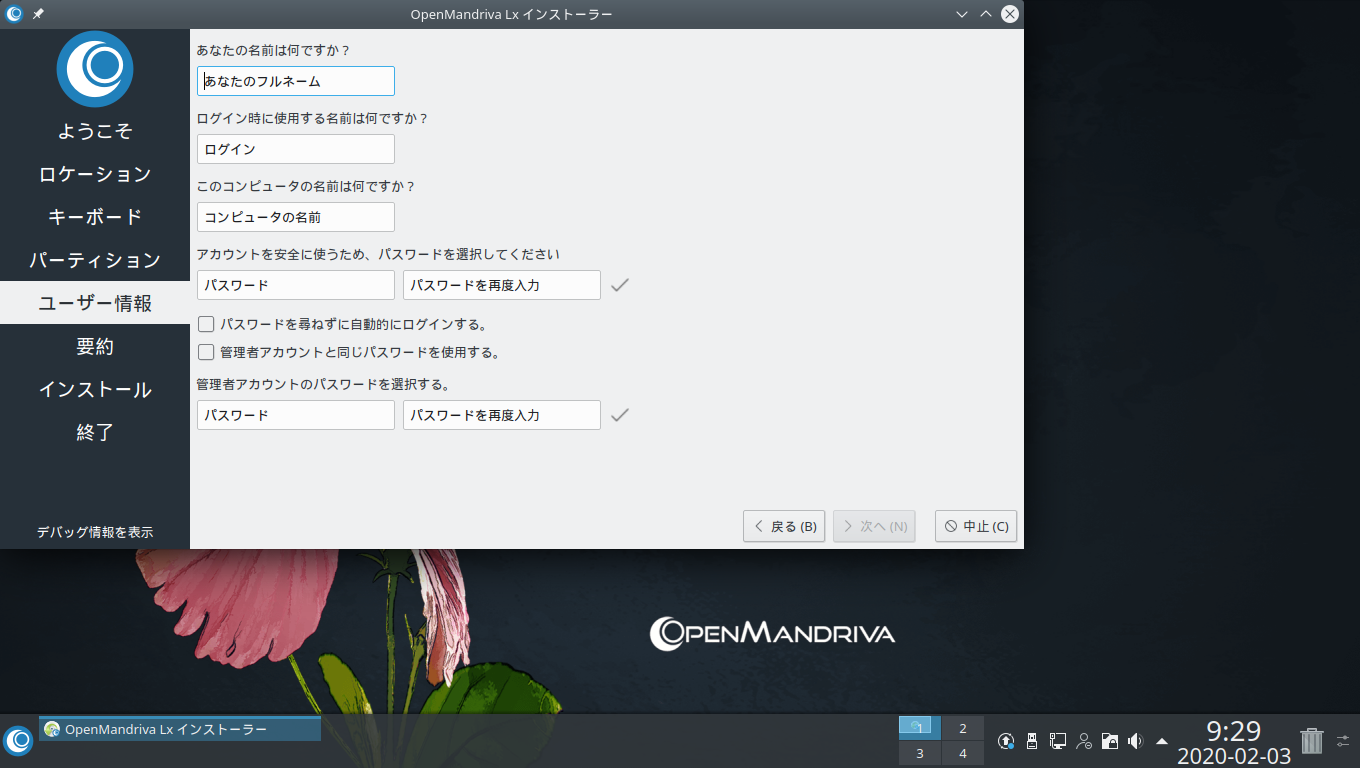The image size is (1360, 768).
Task: Click the 戻る (B) back button
Action: pyautogui.click(x=784, y=526)
